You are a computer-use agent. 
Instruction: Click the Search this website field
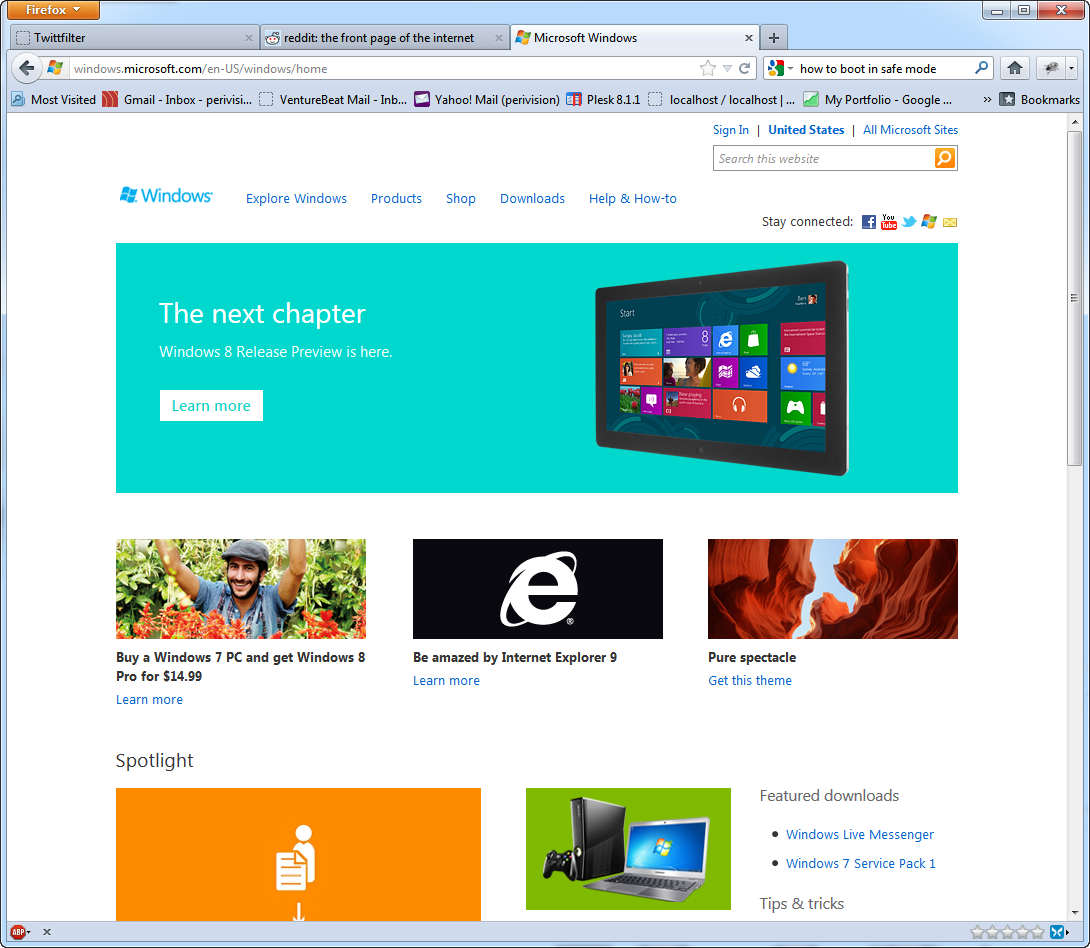(x=824, y=158)
